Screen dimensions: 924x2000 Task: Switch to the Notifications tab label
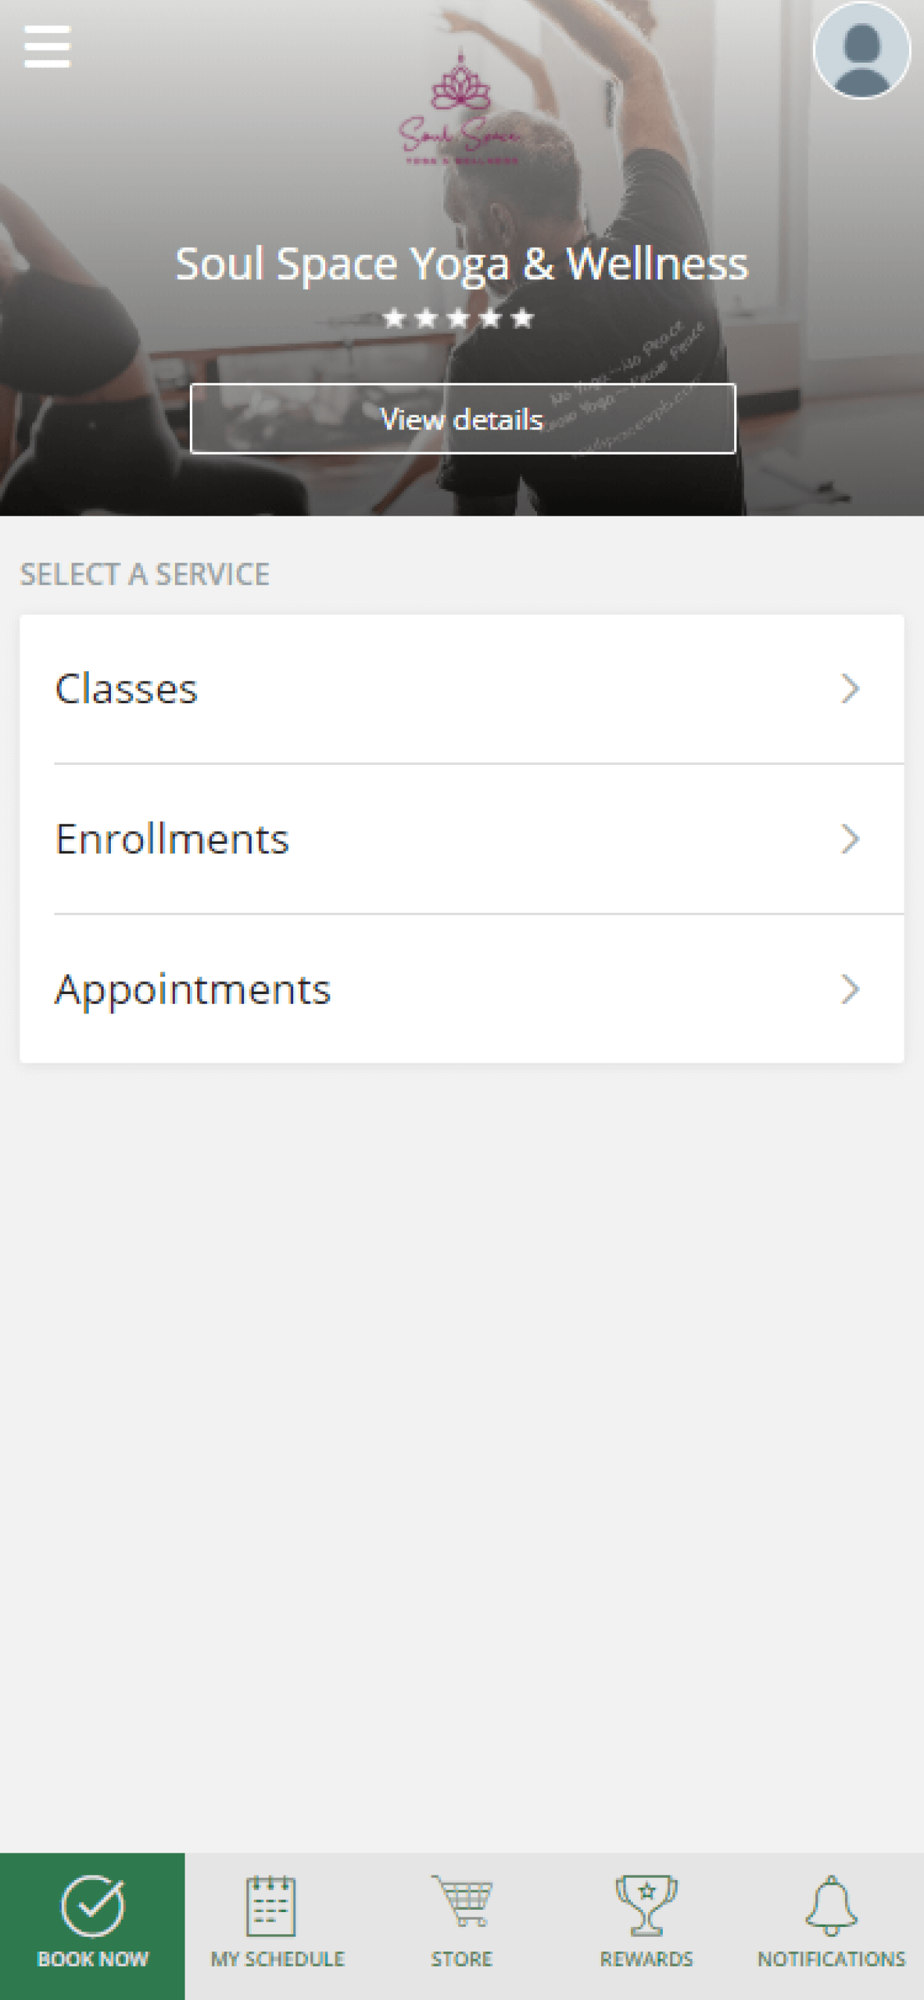[x=831, y=1959]
